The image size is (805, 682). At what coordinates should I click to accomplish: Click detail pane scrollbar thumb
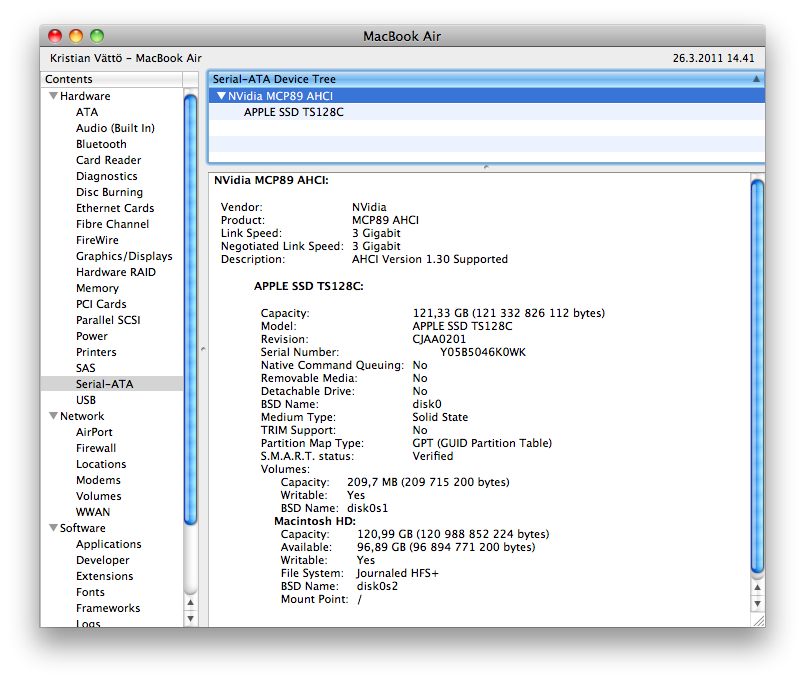[757, 376]
